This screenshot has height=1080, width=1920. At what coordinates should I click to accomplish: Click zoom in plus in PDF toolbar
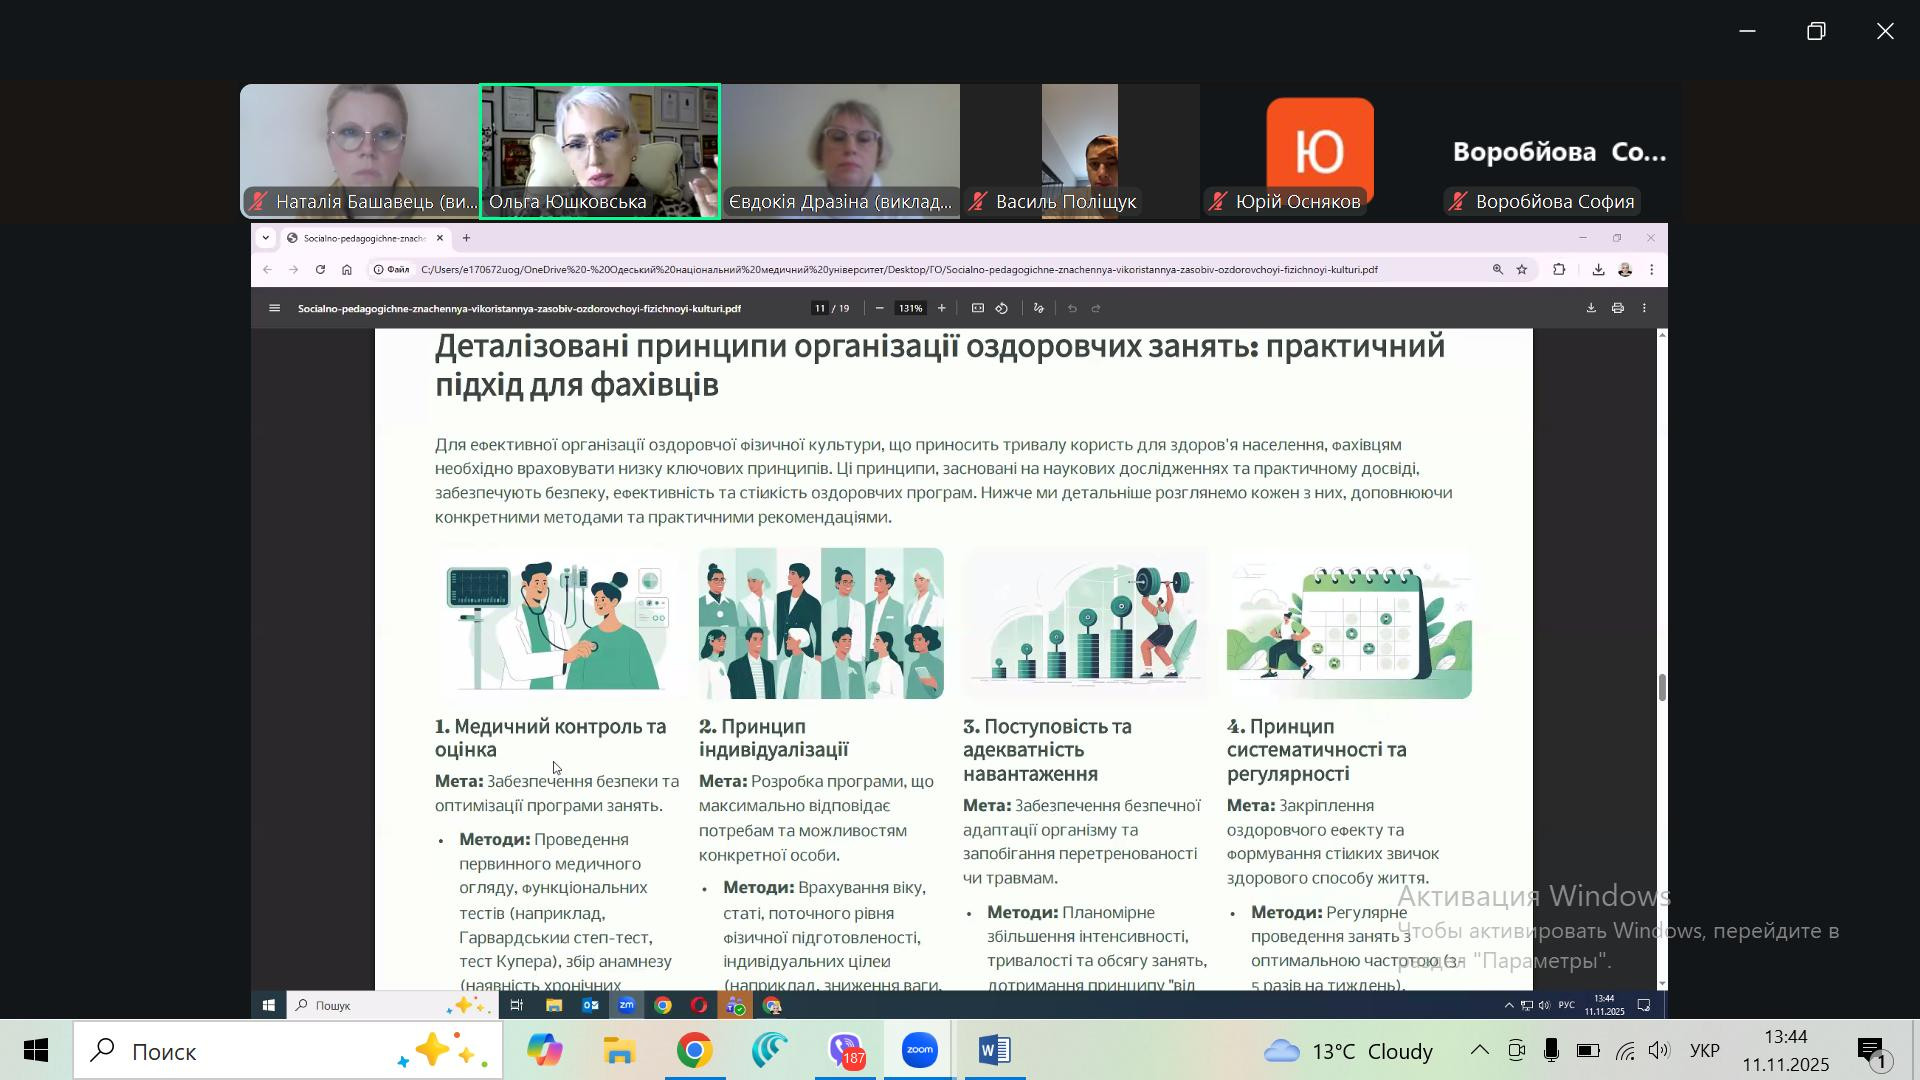941,309
